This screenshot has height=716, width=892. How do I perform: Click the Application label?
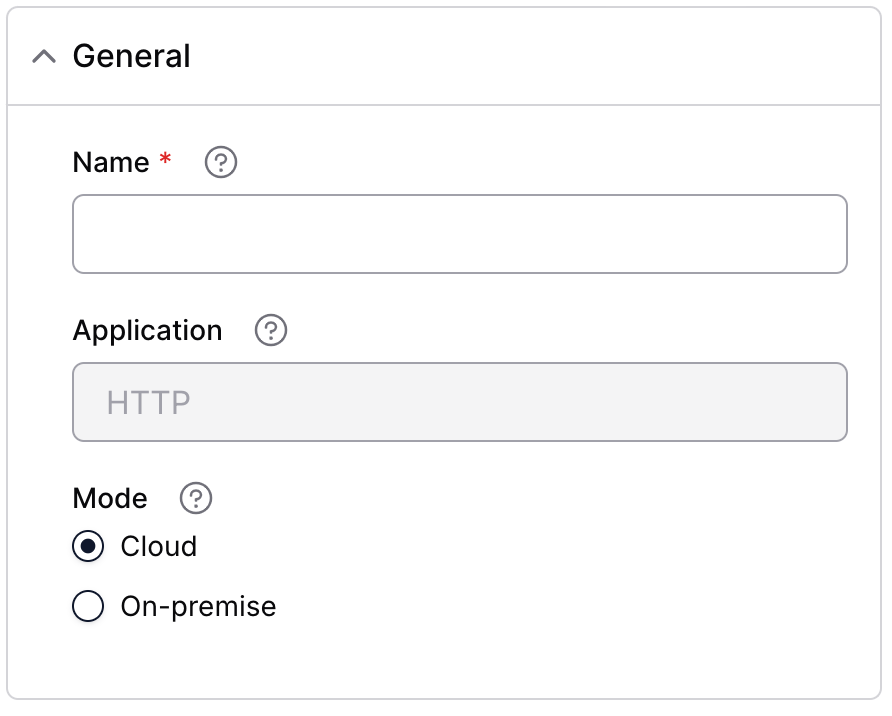click(147, 330)
